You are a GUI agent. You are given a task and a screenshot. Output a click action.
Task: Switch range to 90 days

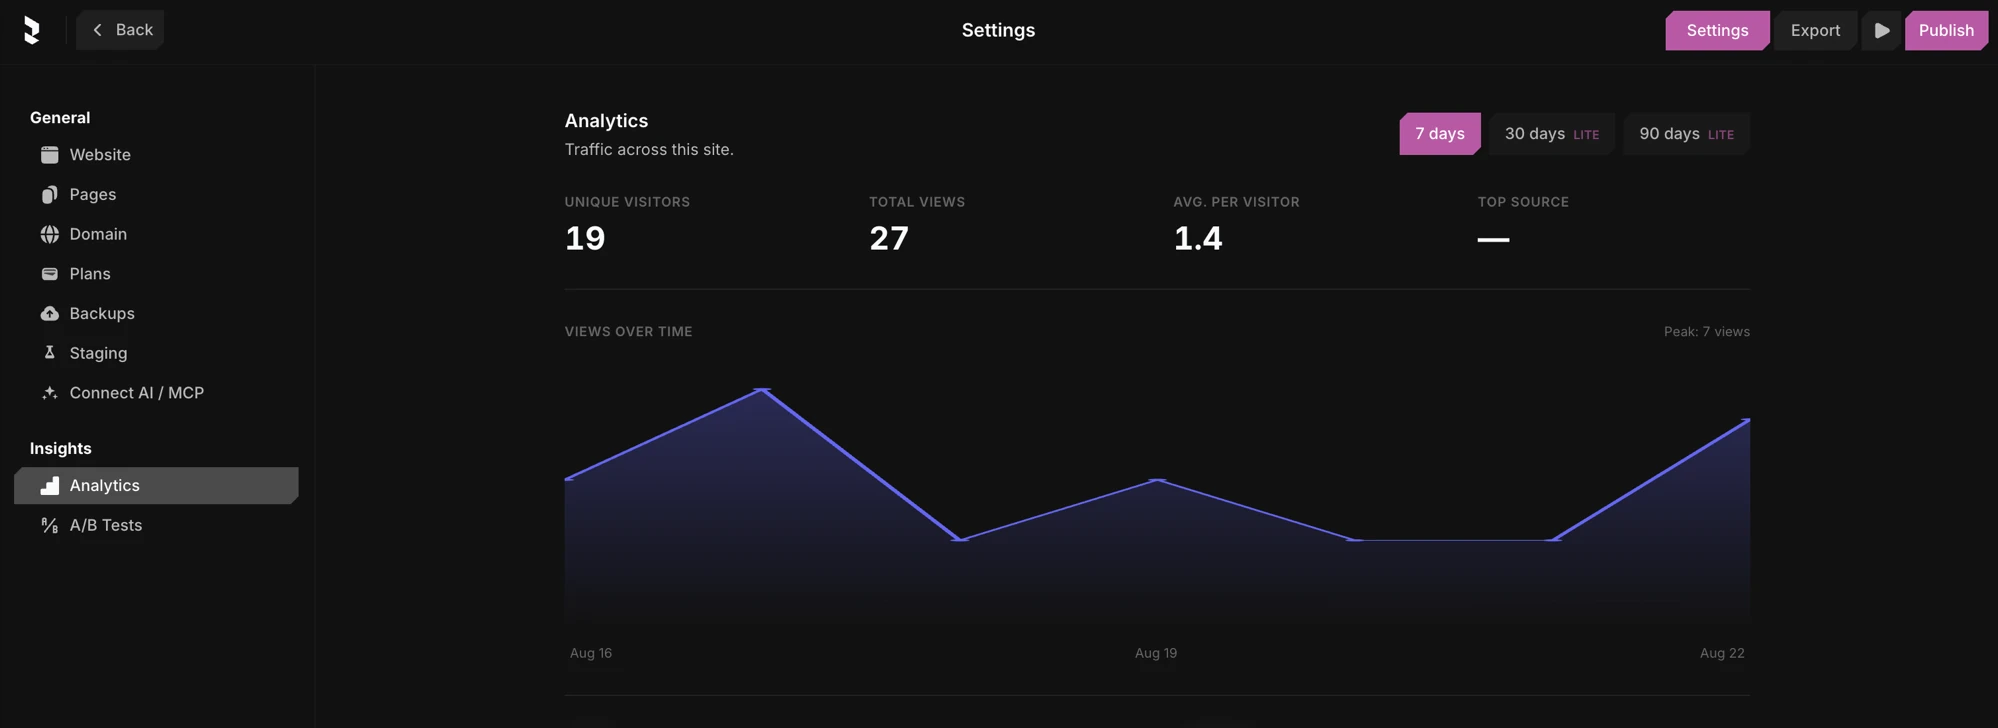pos(1686,134)
